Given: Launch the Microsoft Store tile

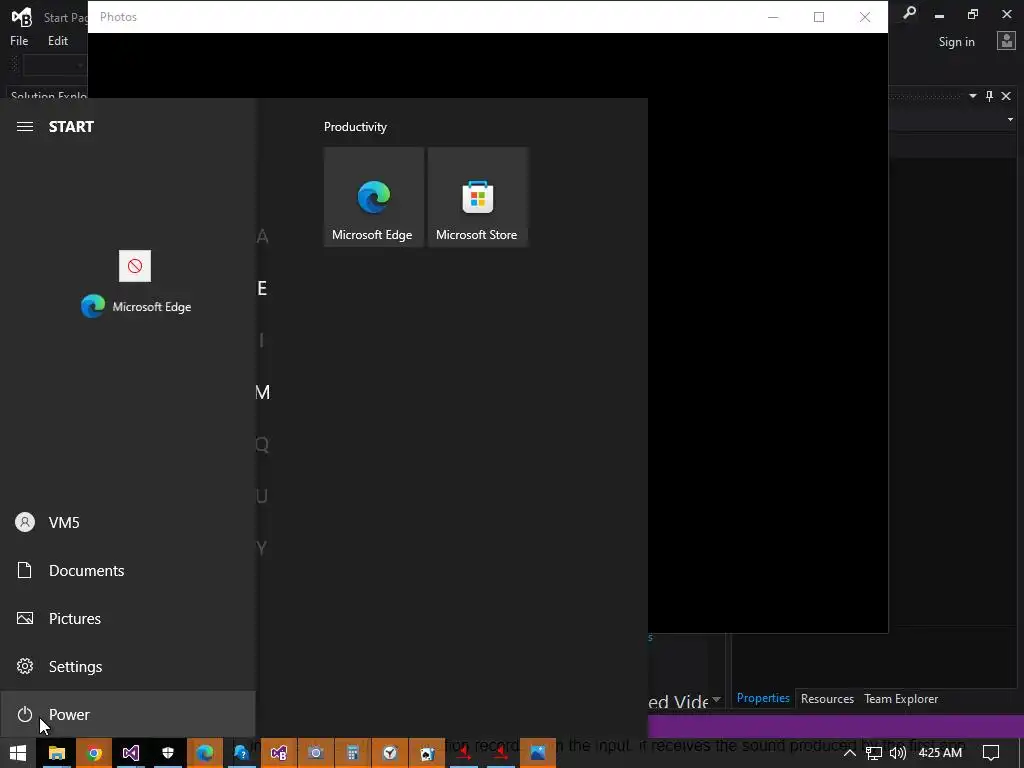Looking at the screenshot, I should [477, 197].
